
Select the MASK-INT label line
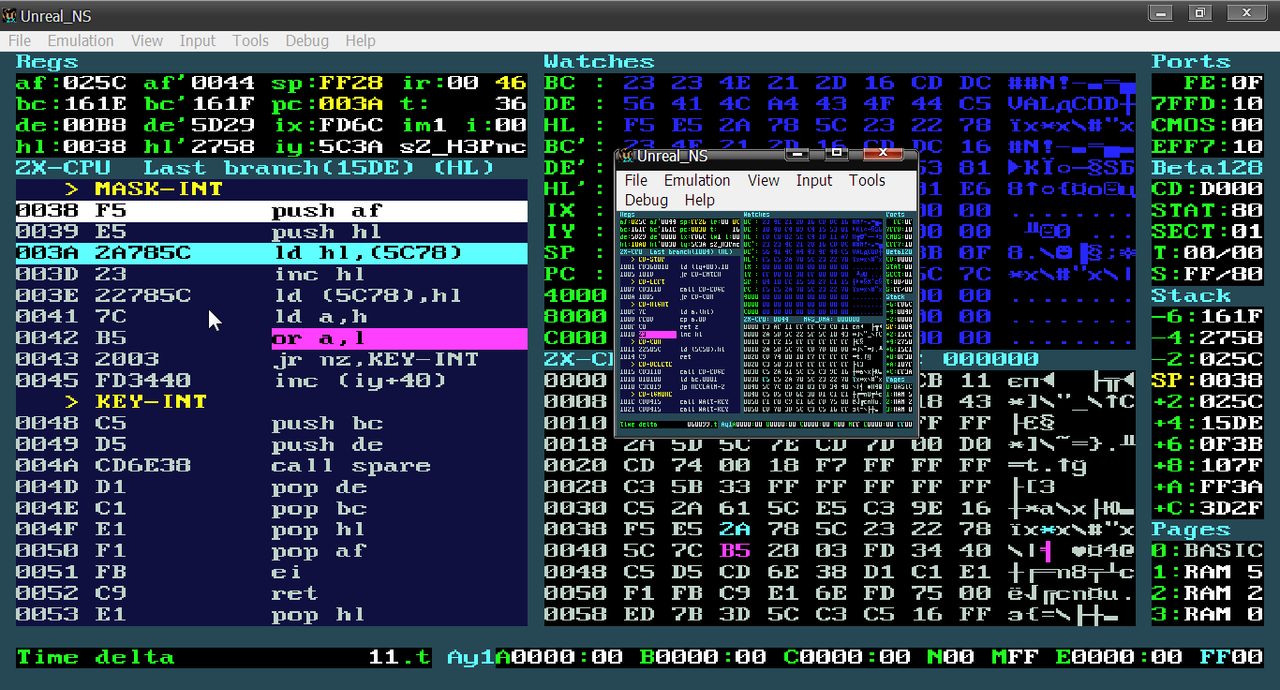click(271, 189)
